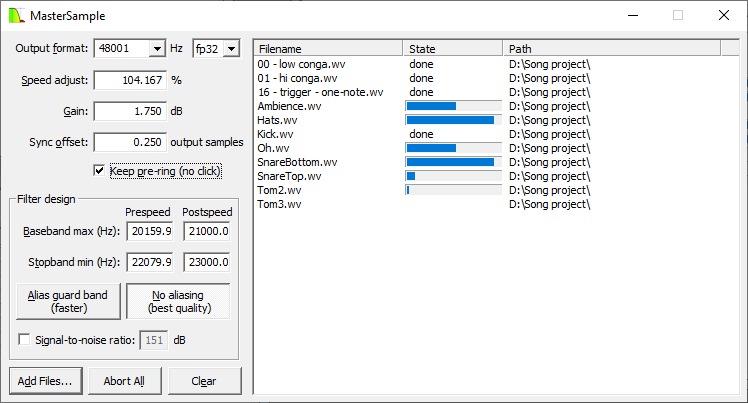Click the Speed adjust percentage field
This screenshot has width=748, height=403.
[x=130, y=80]
